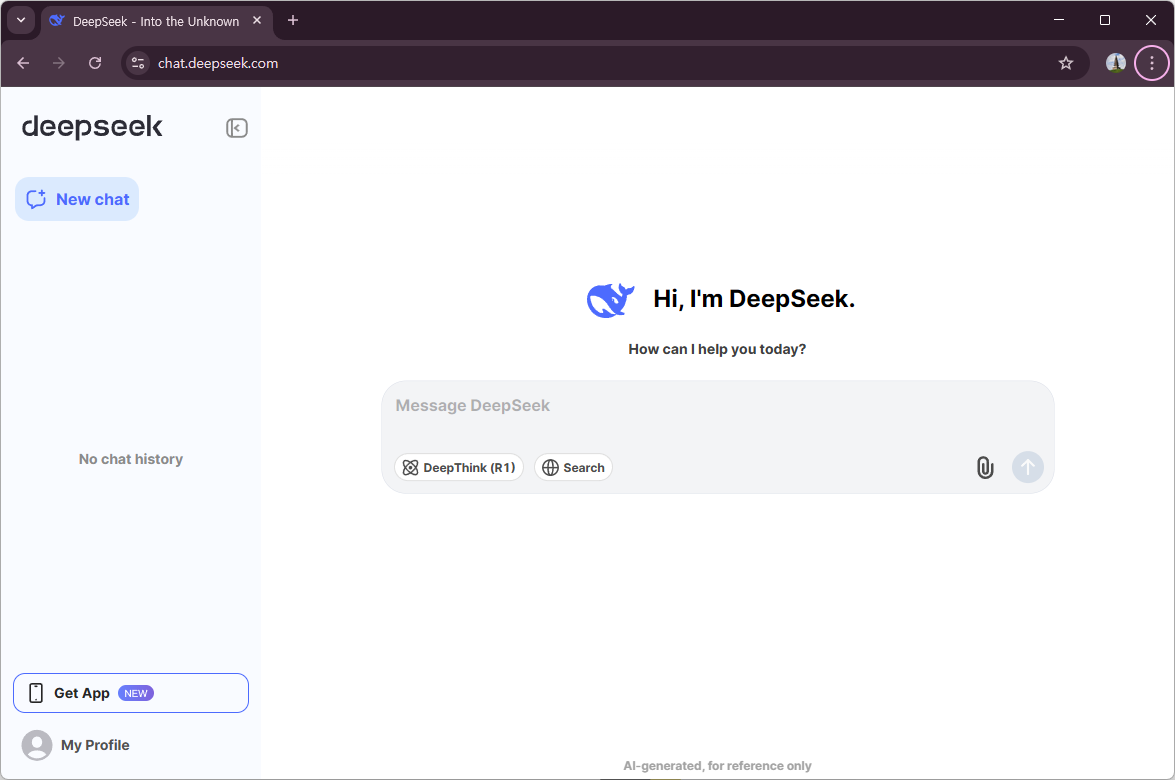Click the 'Hi, I'm DeepSeek.' heading
The width and height of the screenshot is (1175, 780).
(x=754, y=299)
